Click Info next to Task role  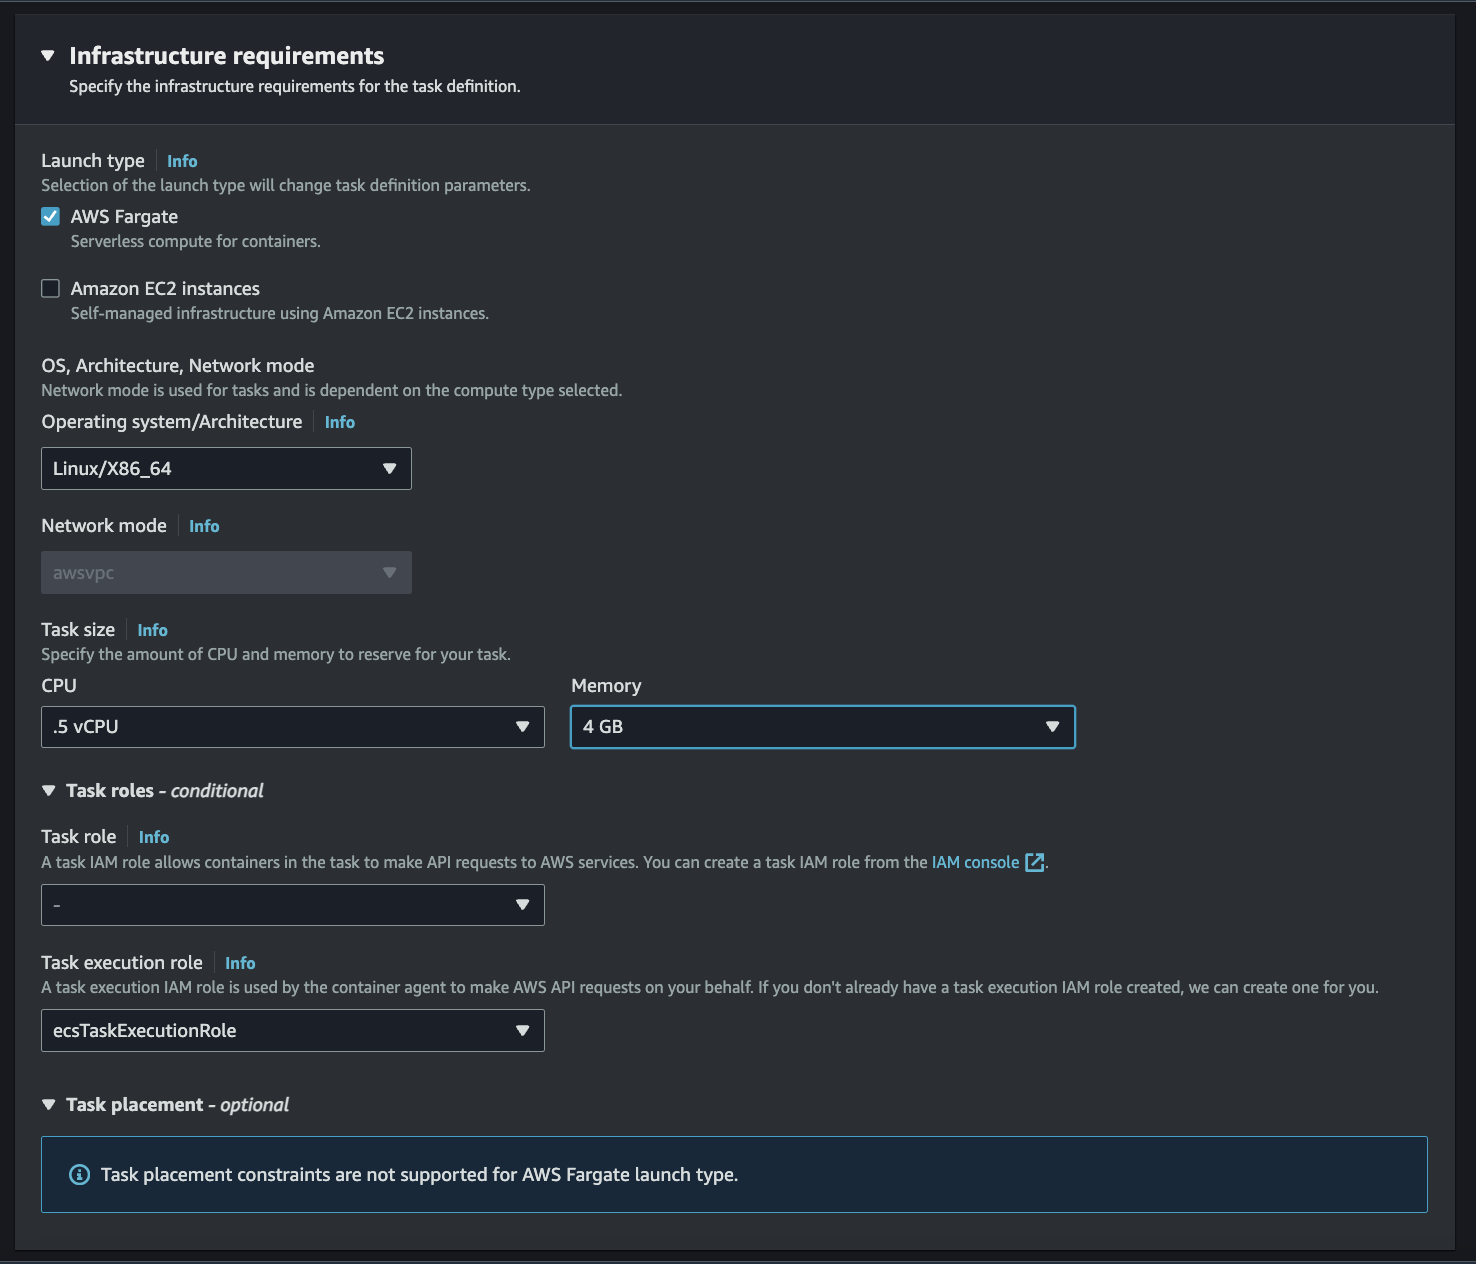coord(154,837)
